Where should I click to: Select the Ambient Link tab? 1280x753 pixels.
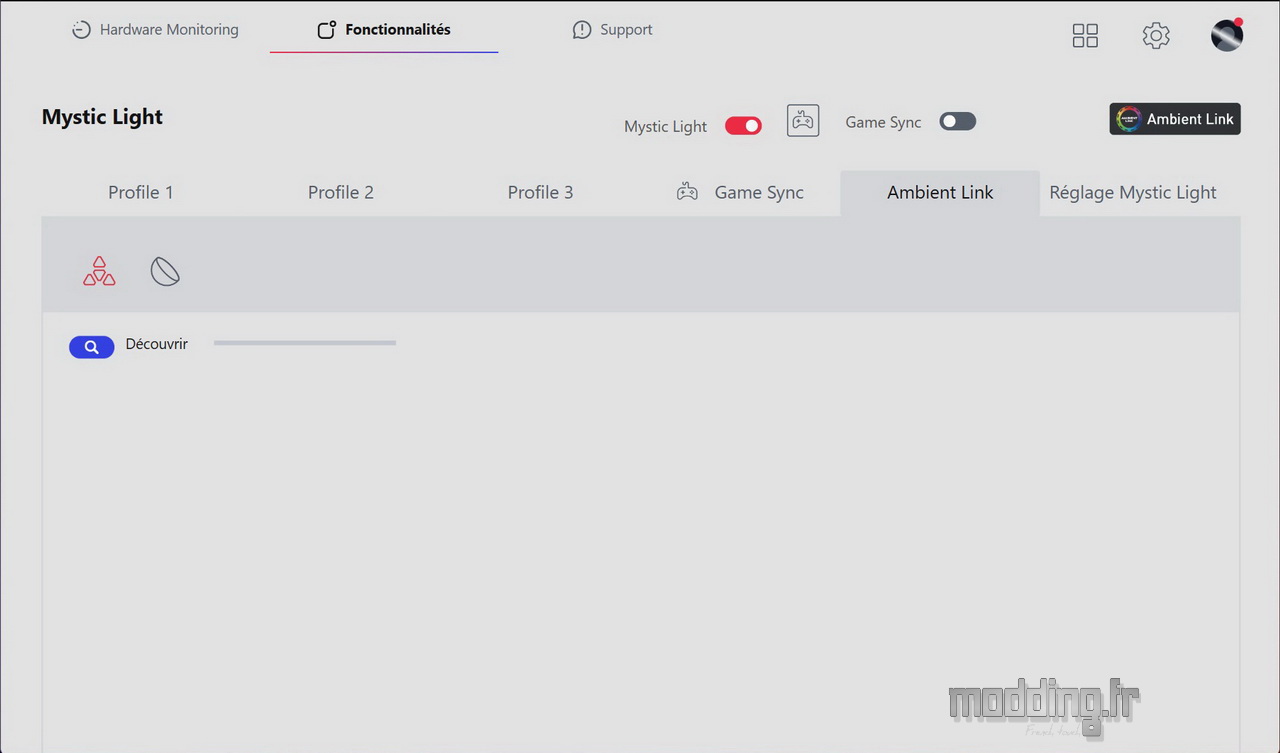(940, 192)
